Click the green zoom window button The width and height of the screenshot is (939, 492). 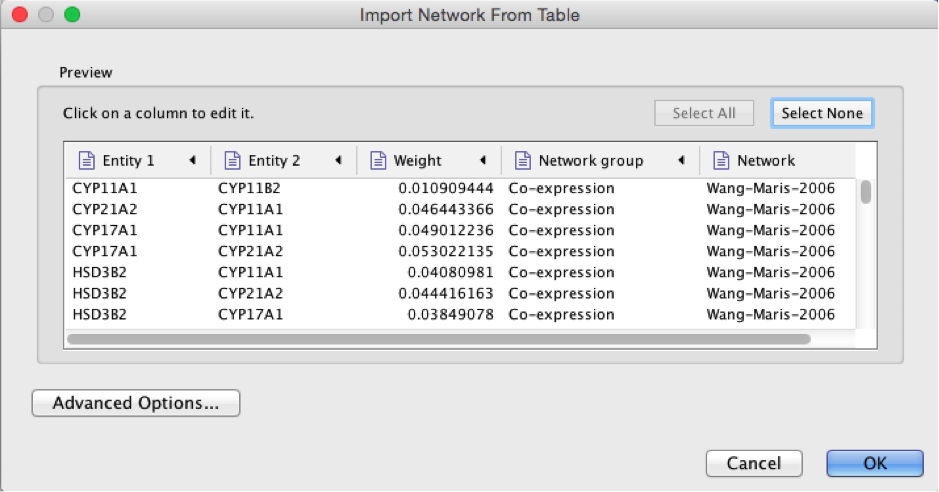click(71, 15)
